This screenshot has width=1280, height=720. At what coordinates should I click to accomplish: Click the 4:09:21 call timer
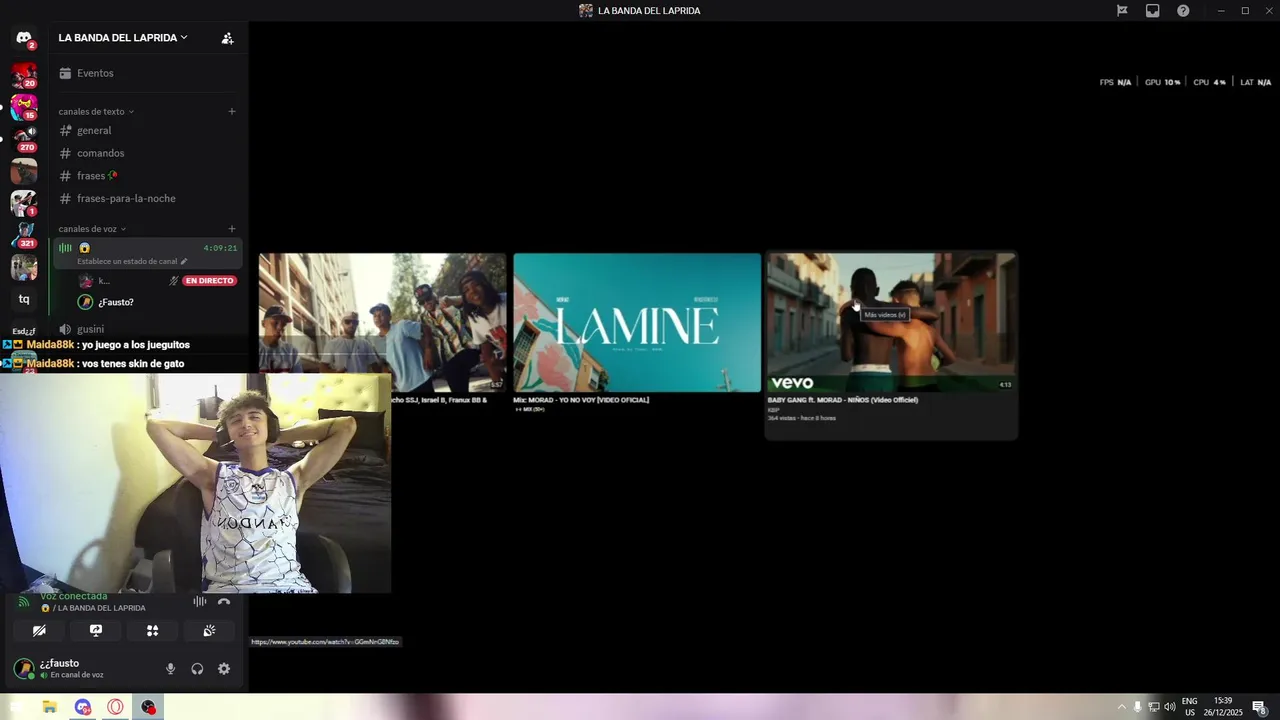220,248
